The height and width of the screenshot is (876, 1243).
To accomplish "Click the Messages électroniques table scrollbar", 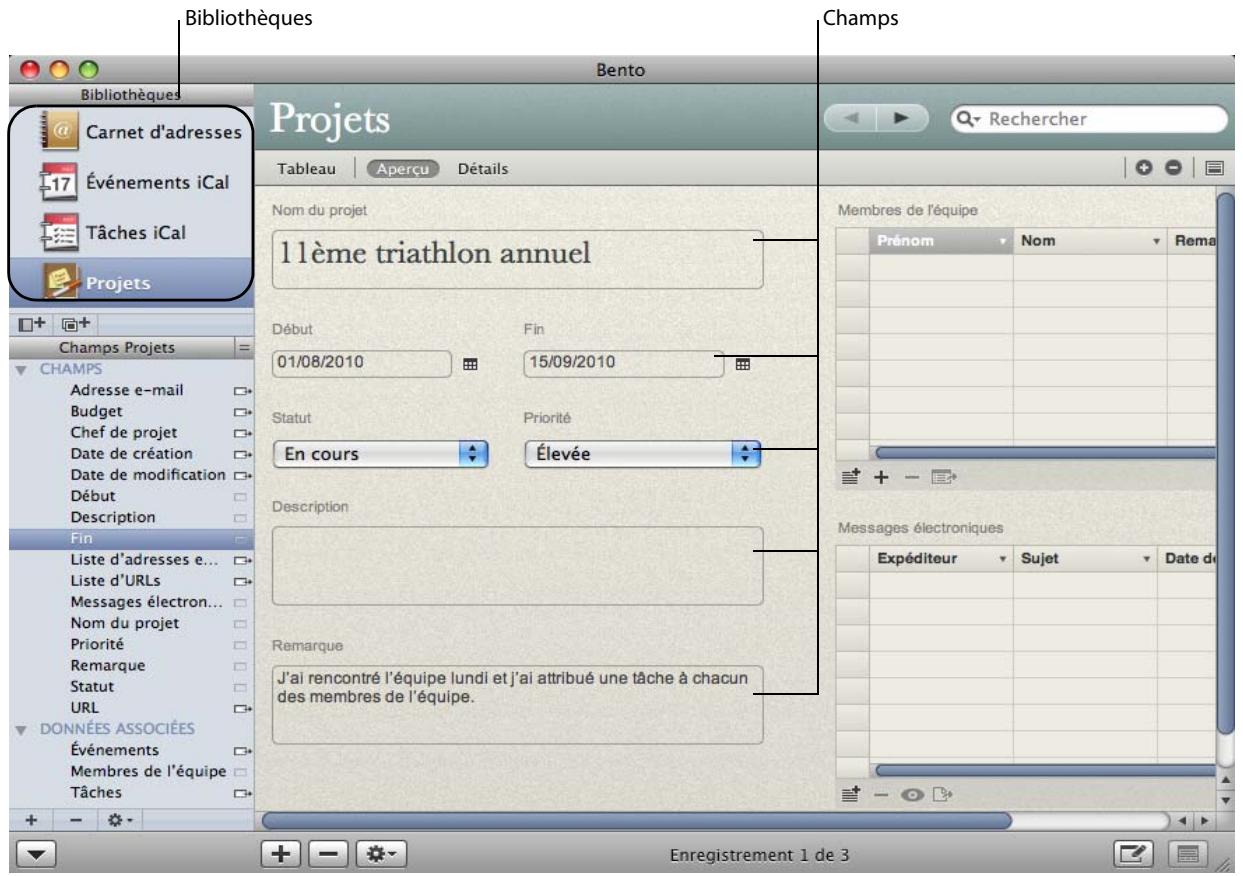I will (x=1045, y=769).
